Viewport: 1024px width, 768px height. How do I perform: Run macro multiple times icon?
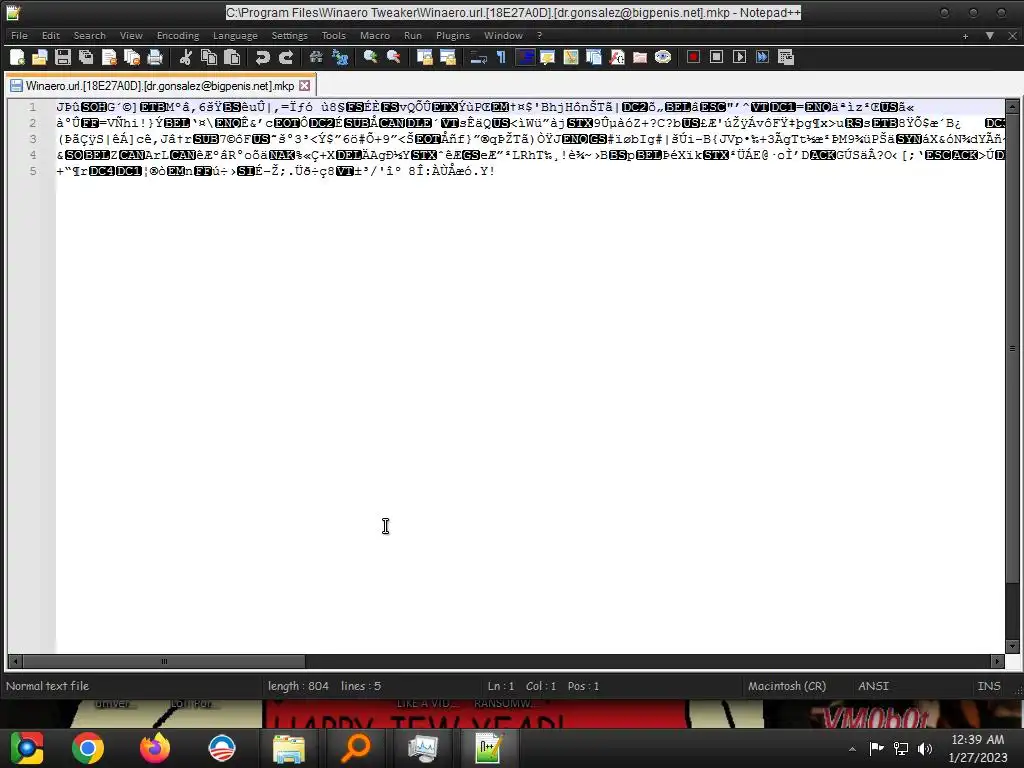click(x=763, y=57)
